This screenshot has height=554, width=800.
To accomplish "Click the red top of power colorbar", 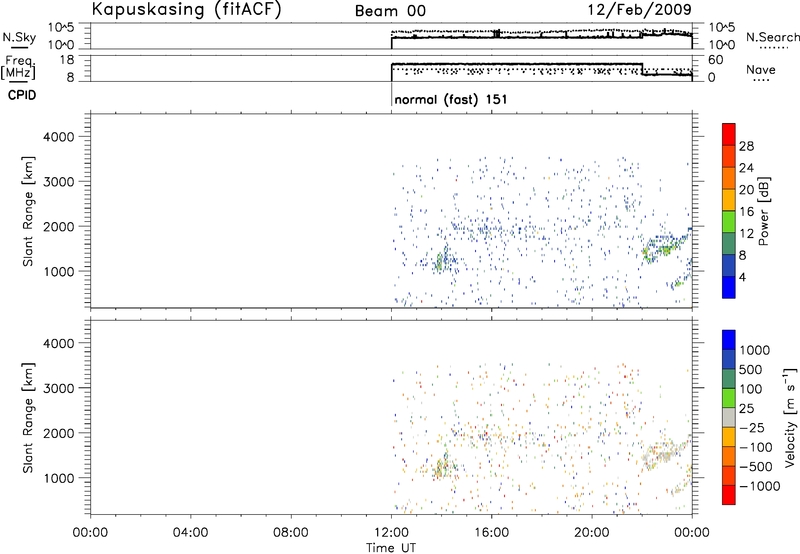I will pos(729,134).
